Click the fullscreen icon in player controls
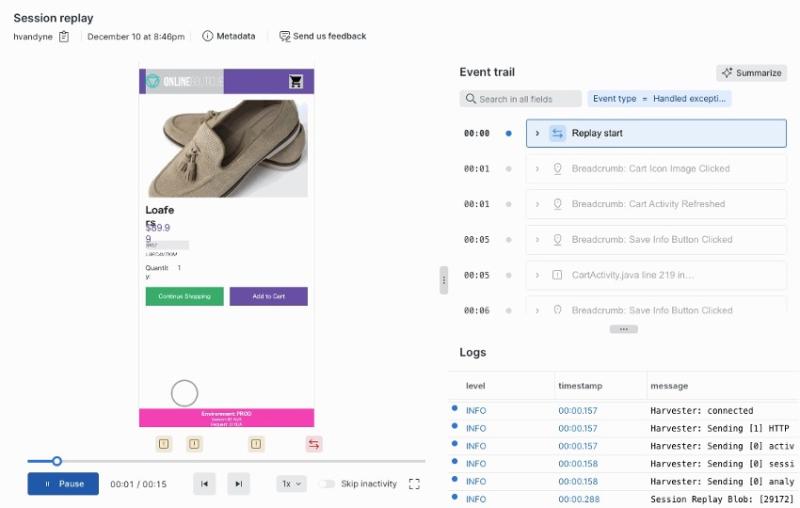 (415, 484)
